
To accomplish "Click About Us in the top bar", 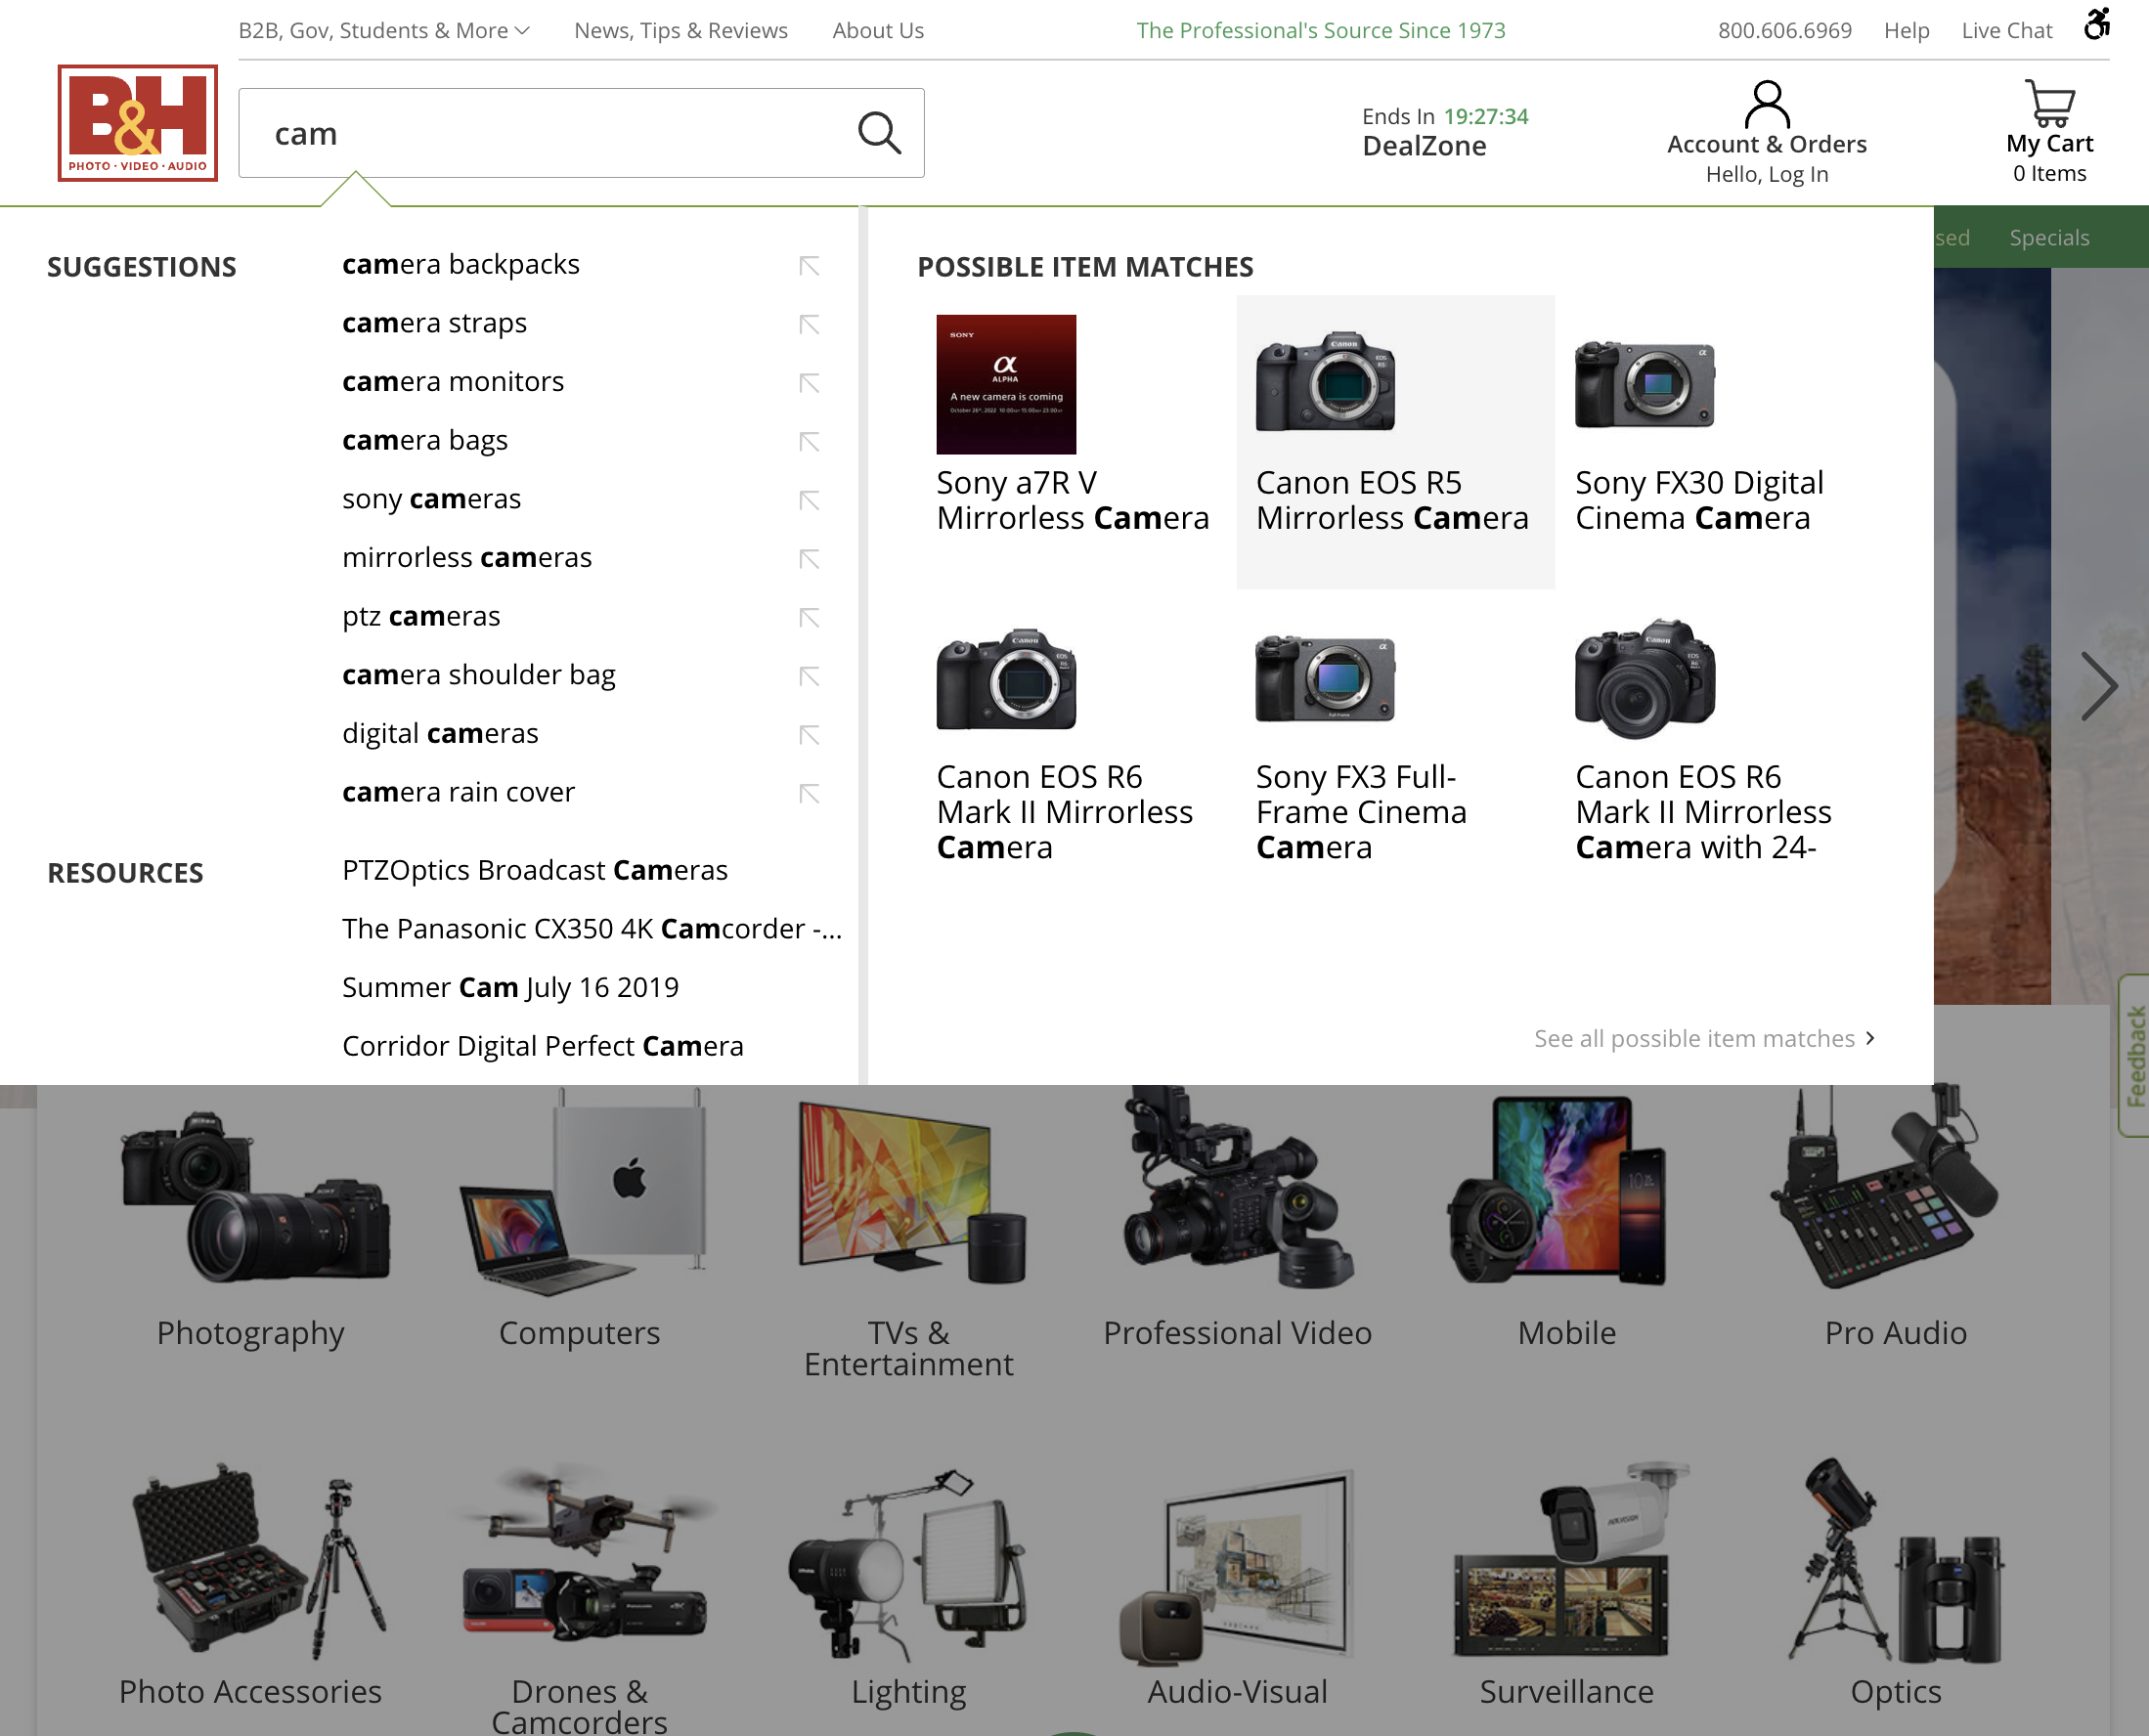I will [x=877, y=29].
